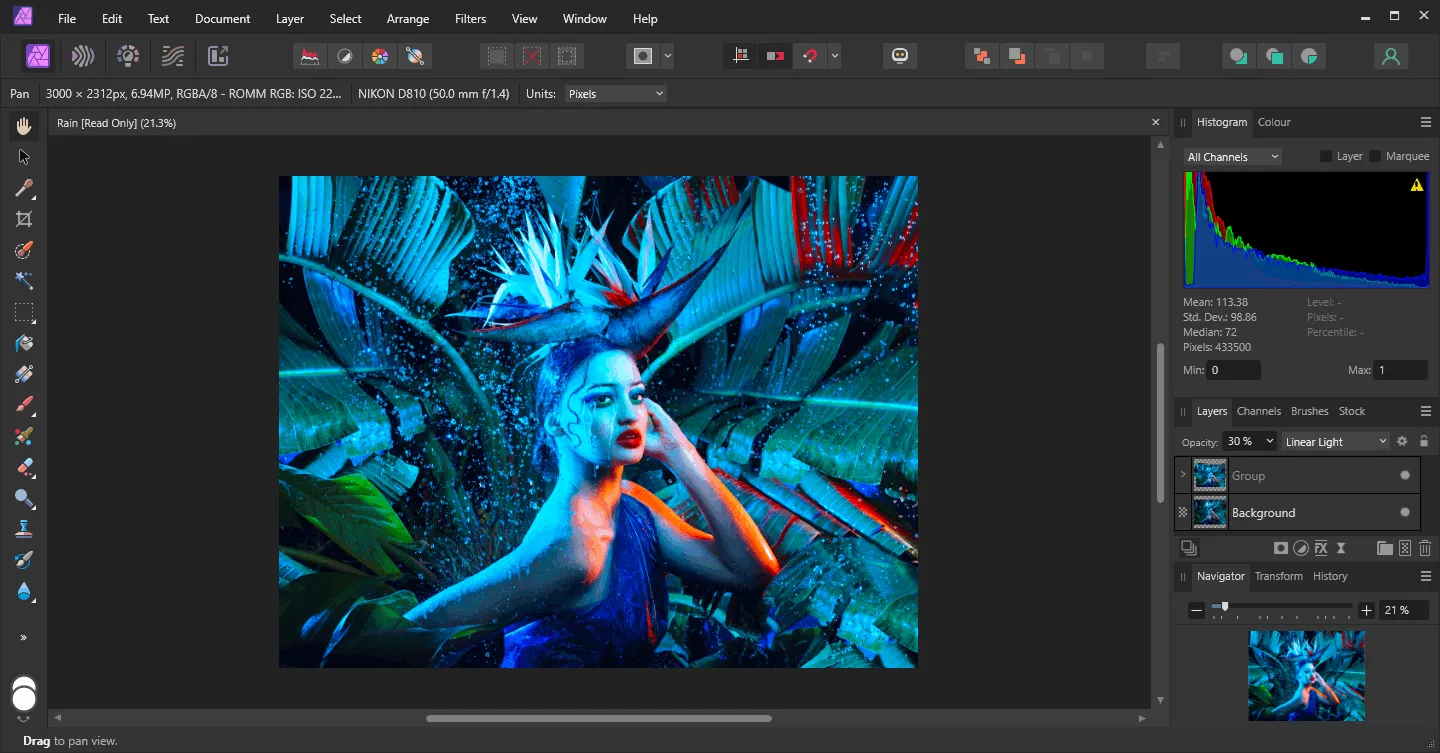Click the Navigator zoom slider handle

1225,607
